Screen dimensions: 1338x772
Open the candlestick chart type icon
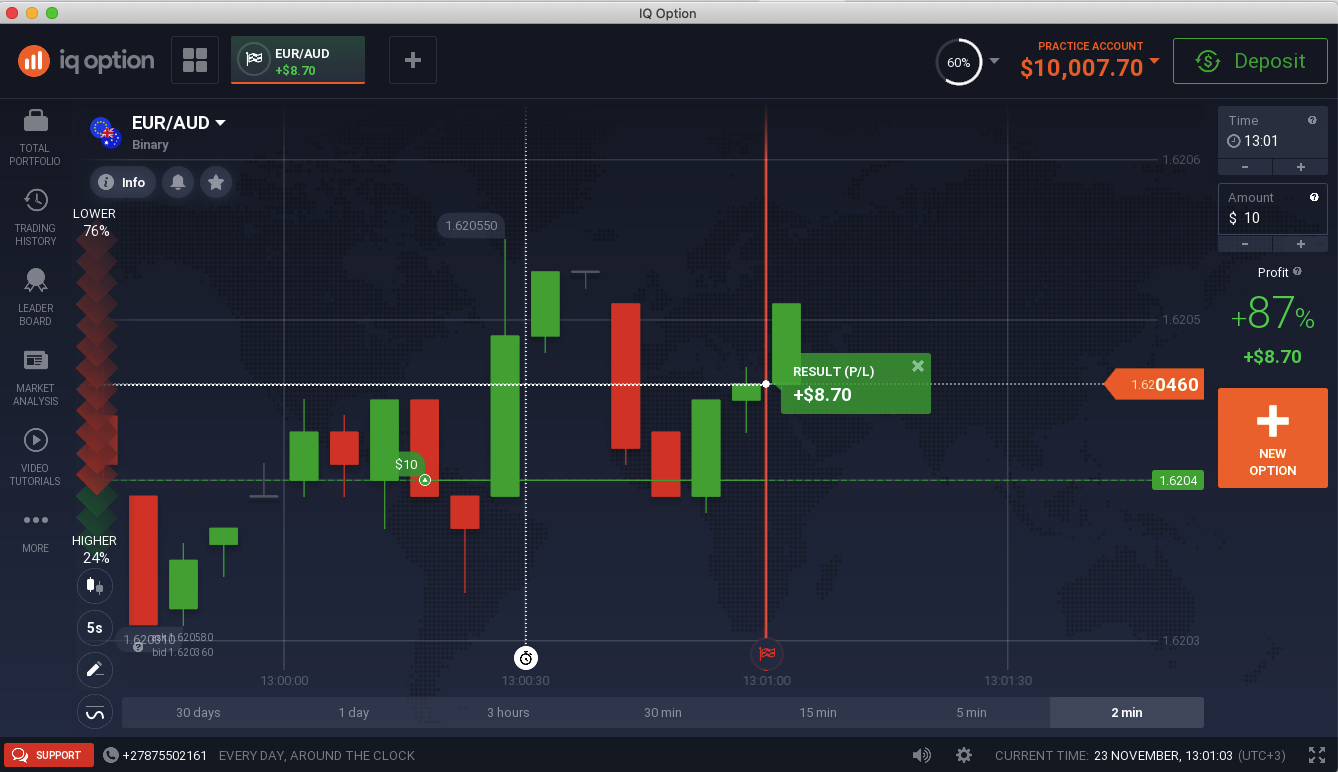pyautogui.click(x=95, y=585)
